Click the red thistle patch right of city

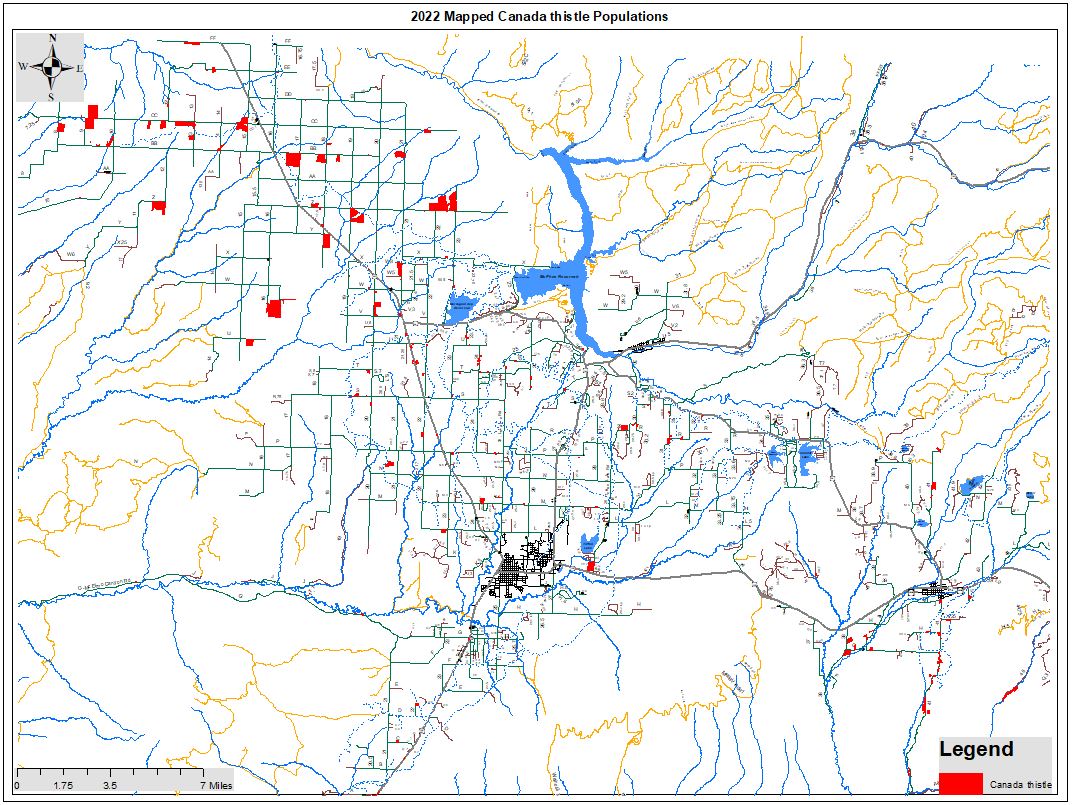[x=591, y=566]
